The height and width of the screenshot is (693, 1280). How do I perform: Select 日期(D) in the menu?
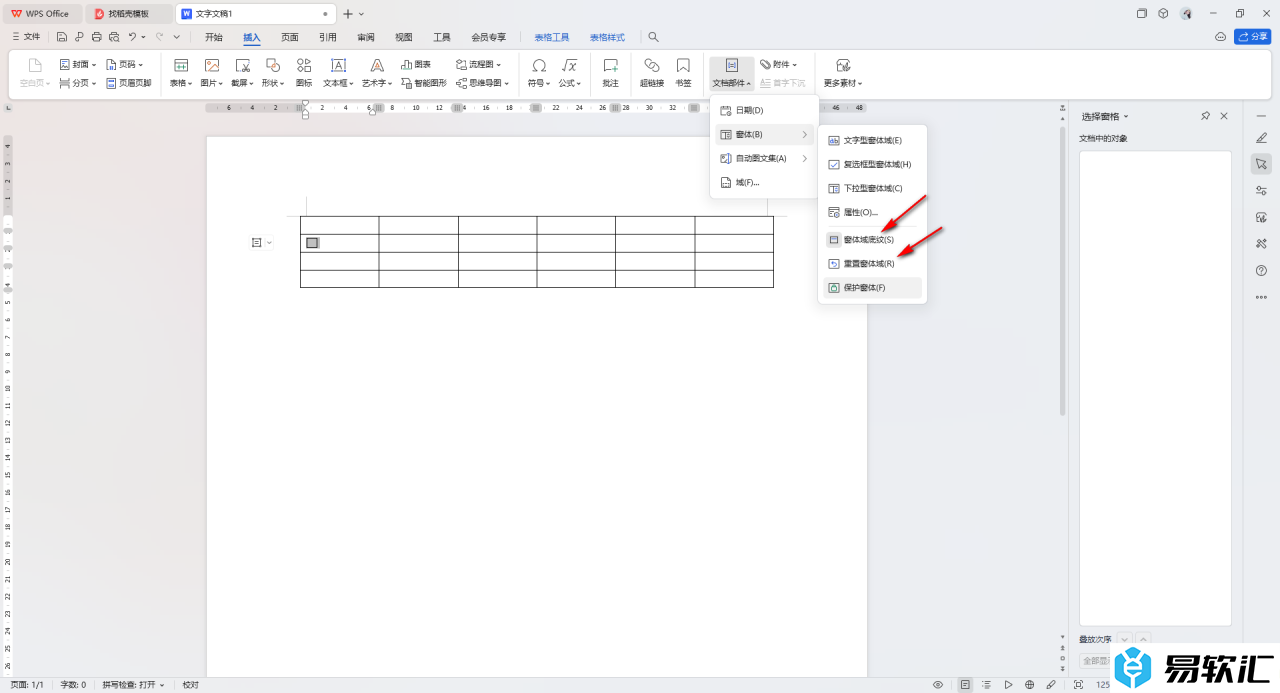click(764, 110)
